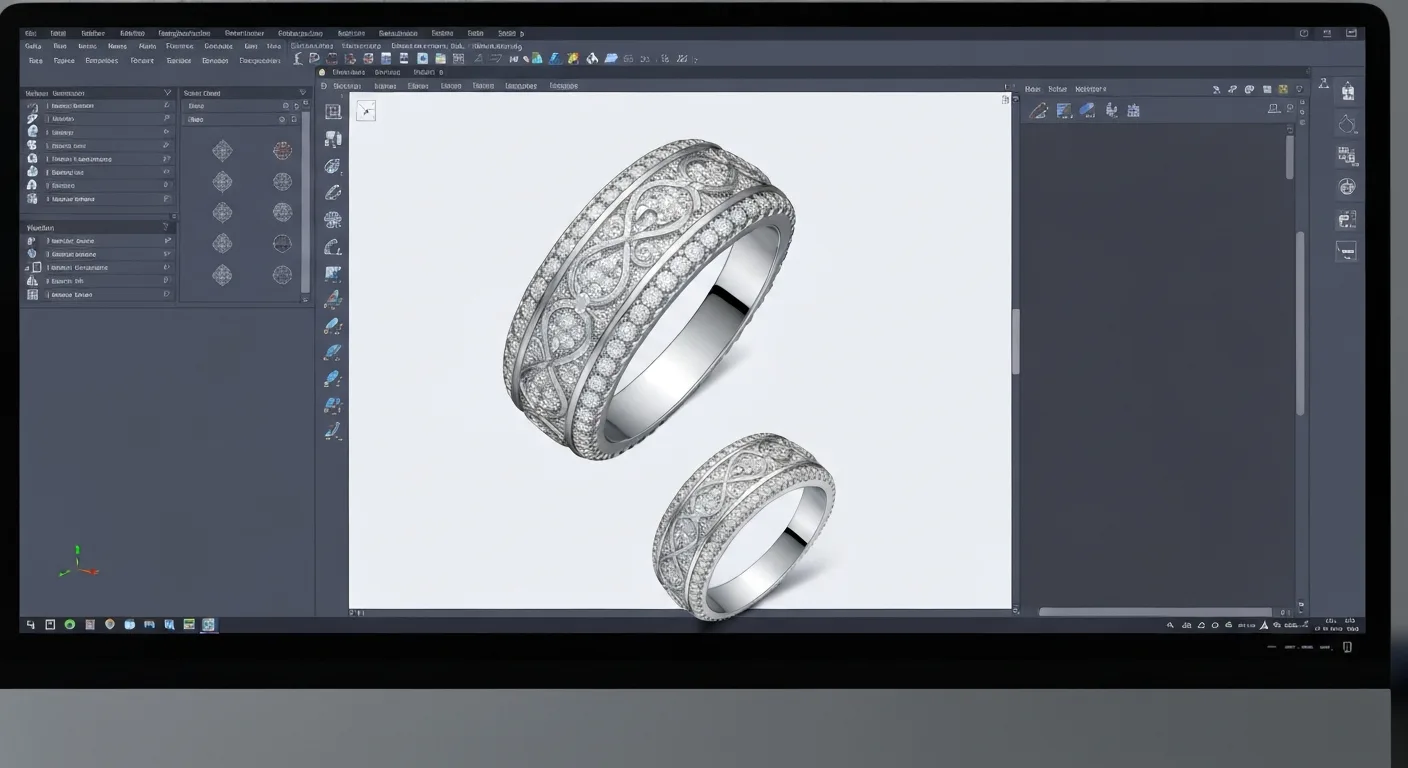Screen dimensions: 1408x768
Task: Select the framed square tool atop the vertical toolbar
Action: (333, 112)
